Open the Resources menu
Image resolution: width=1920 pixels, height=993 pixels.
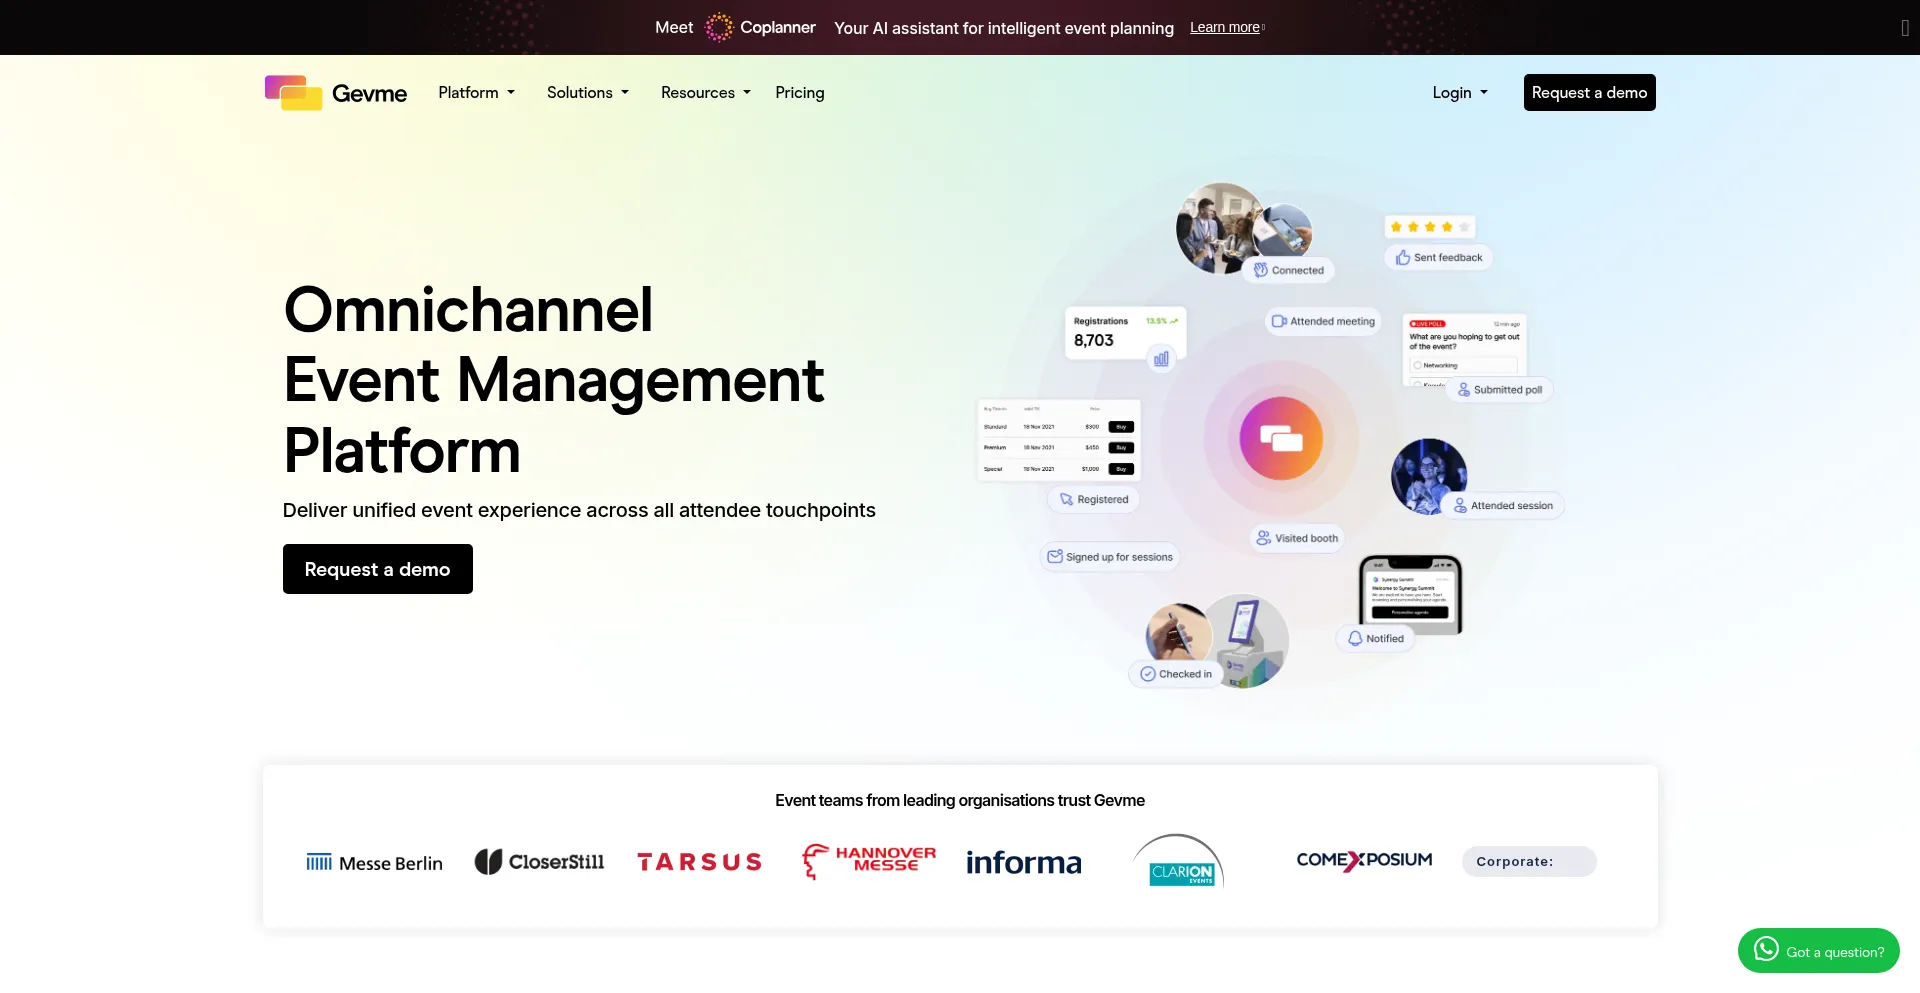705,93
